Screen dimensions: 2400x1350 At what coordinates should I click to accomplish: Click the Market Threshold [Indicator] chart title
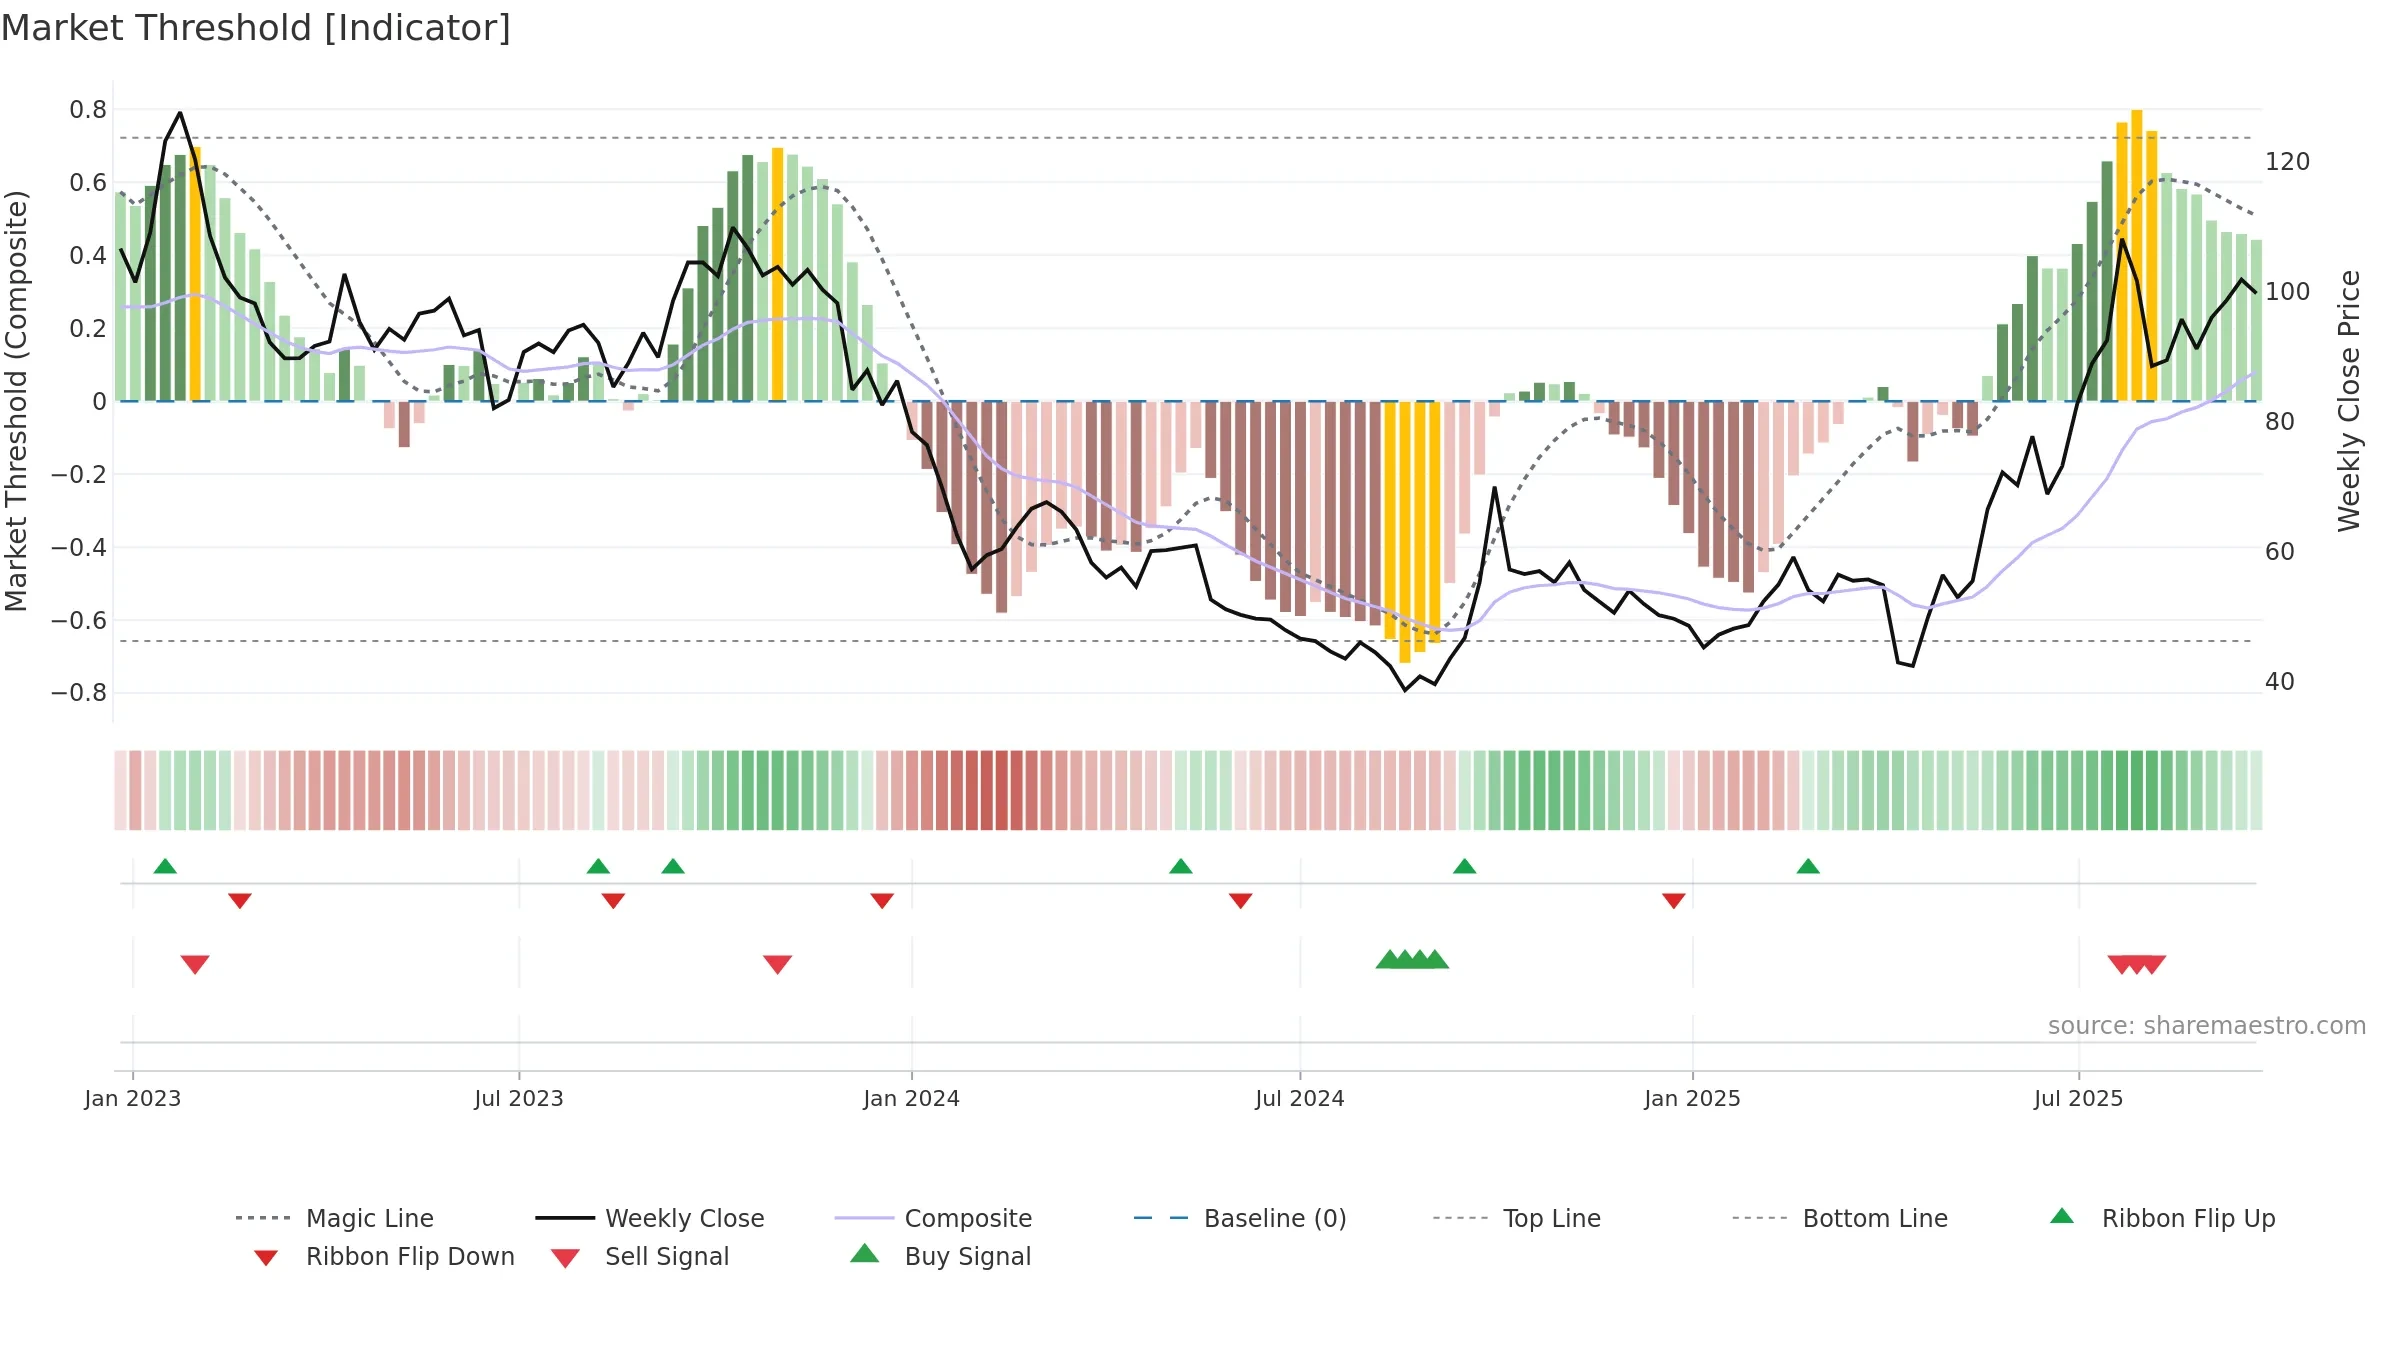pos(256,28)
